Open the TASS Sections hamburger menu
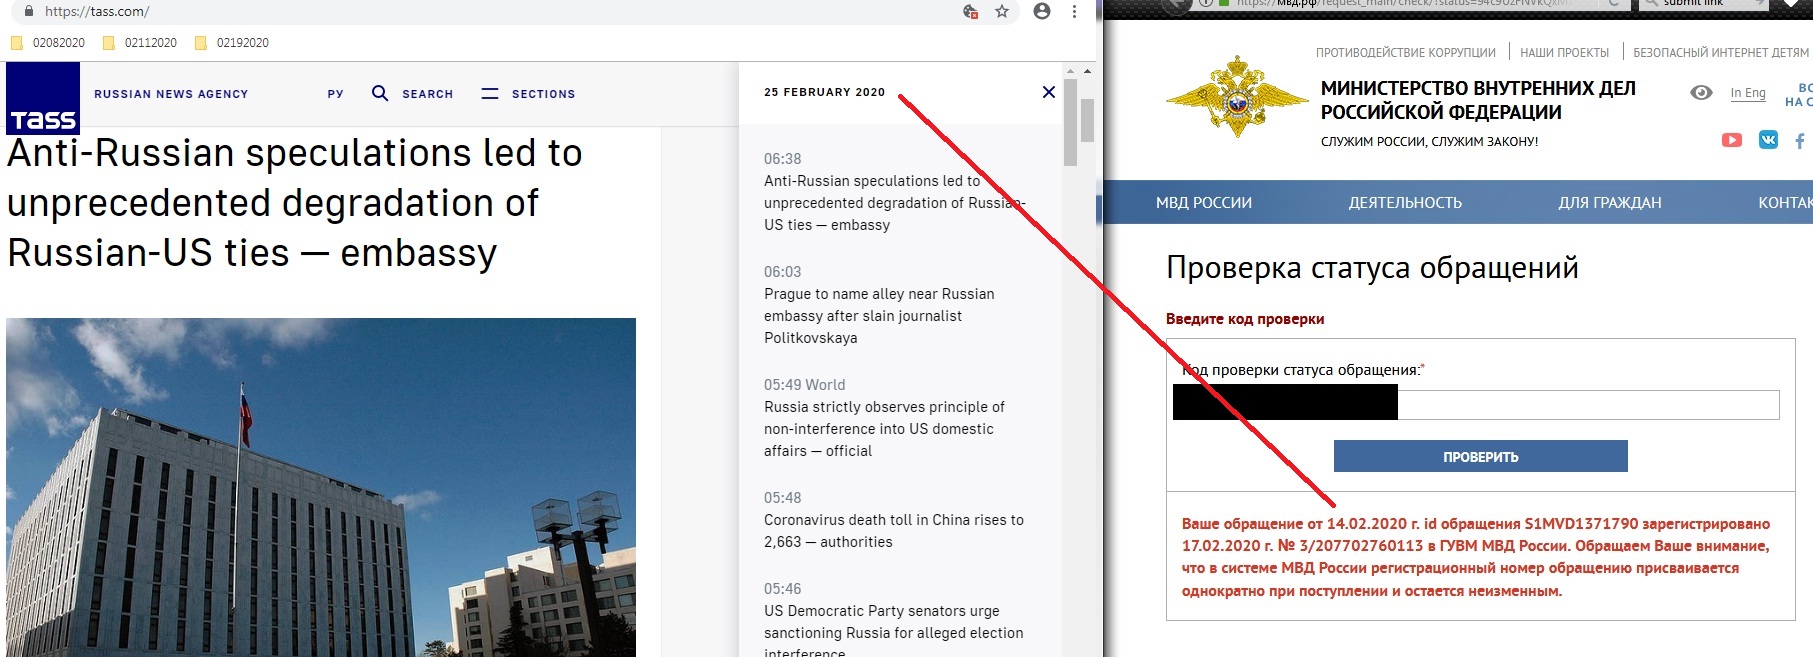Viewport: 1813px width, 657px height. tap(489, 93)
